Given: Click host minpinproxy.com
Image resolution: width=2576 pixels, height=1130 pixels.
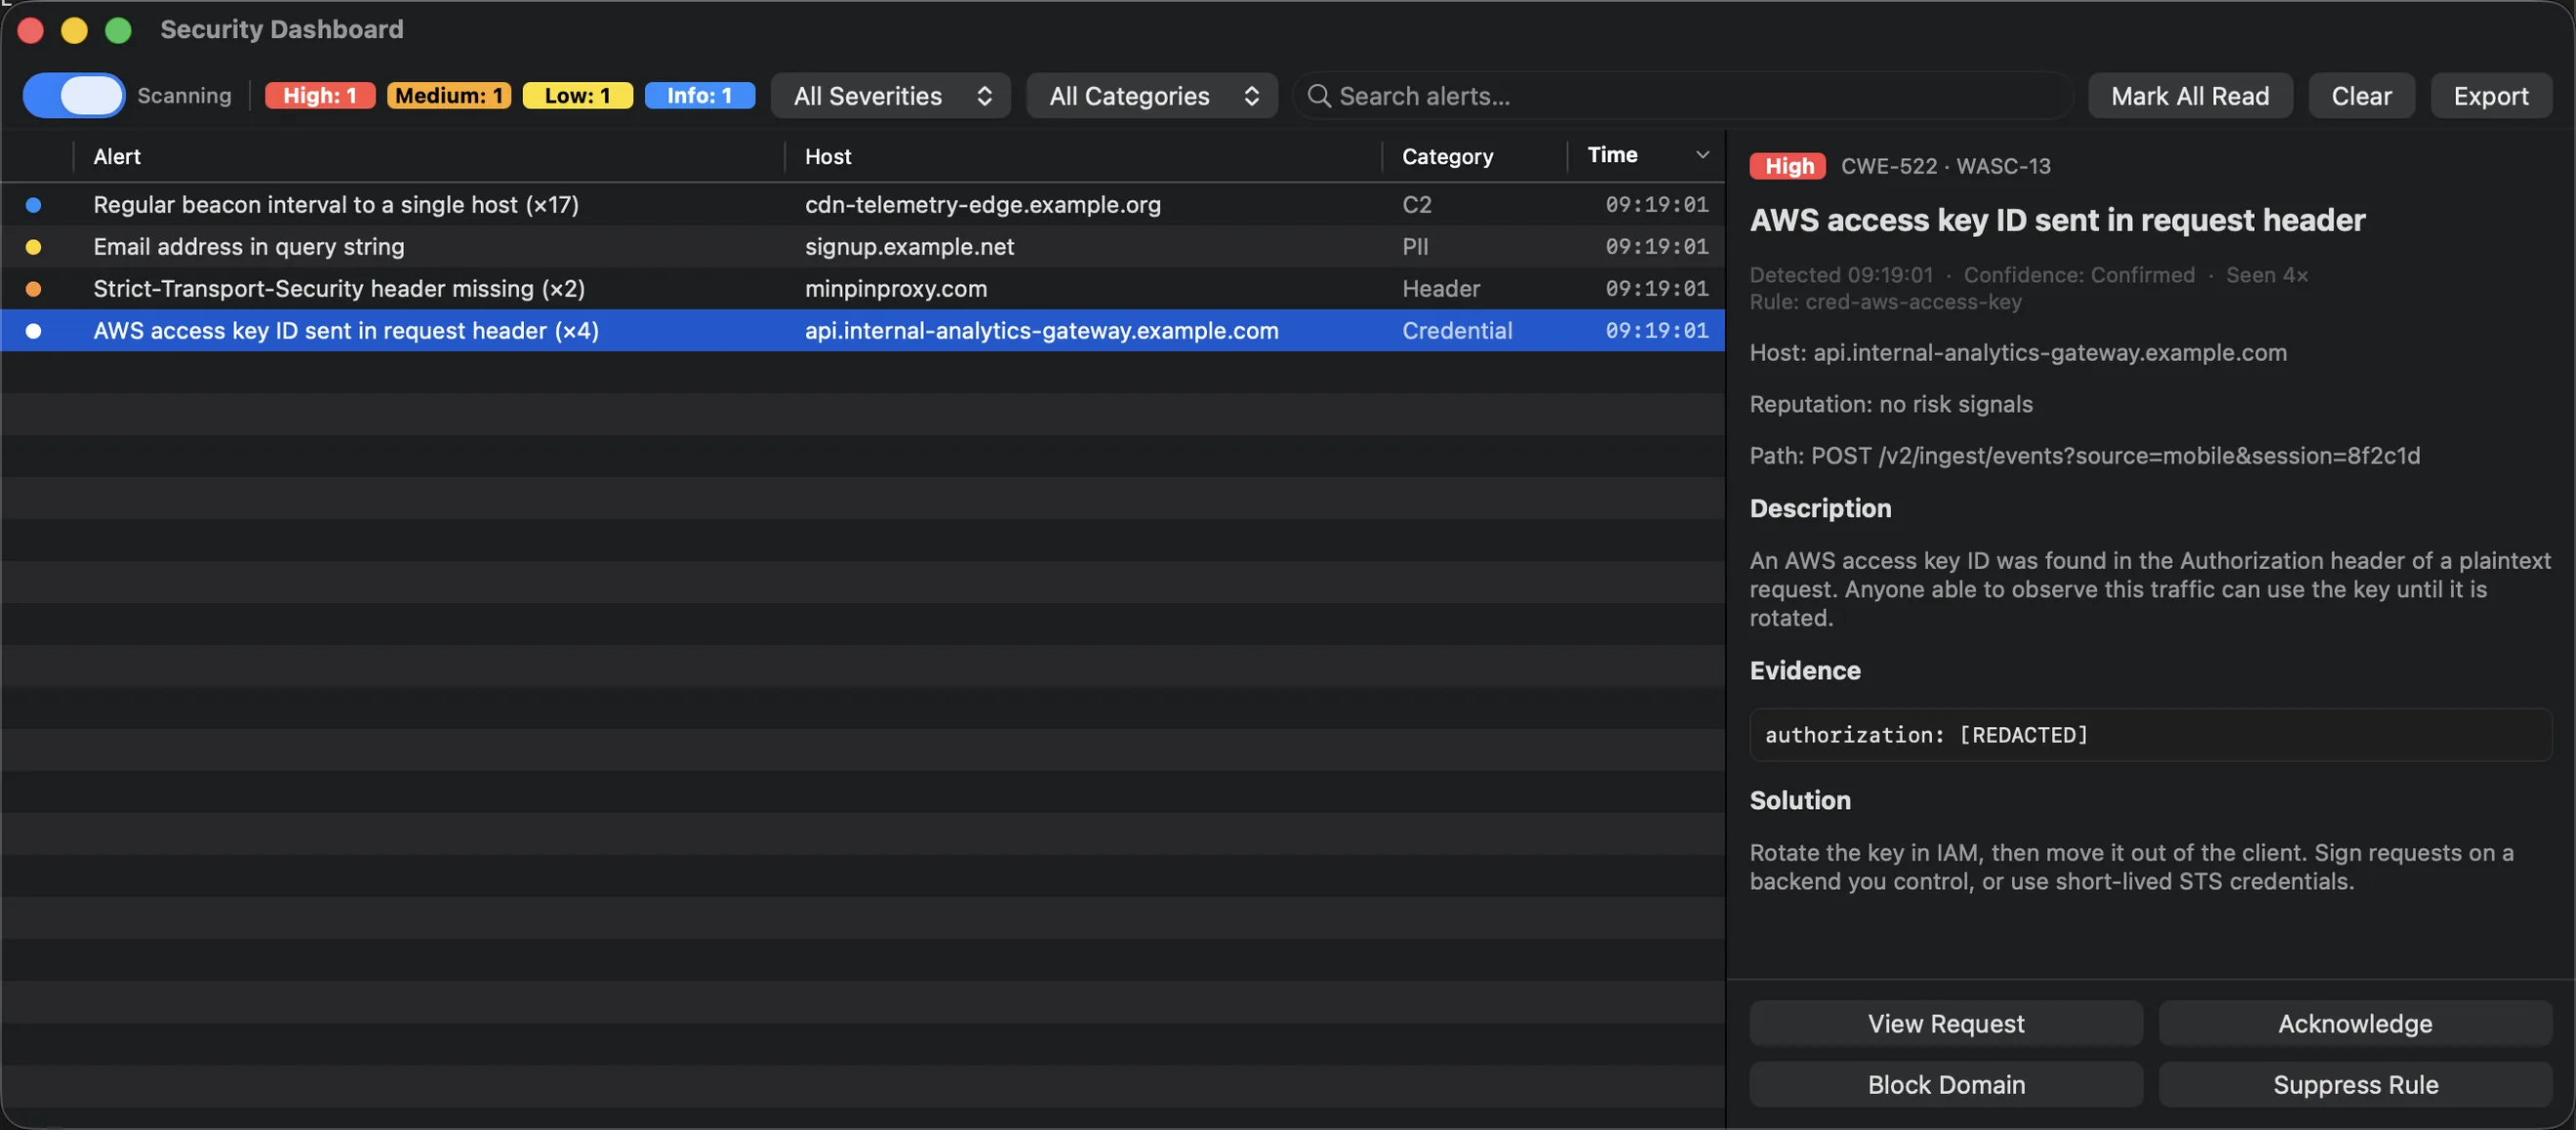Looking at the screenshot, I should [896, 289].
